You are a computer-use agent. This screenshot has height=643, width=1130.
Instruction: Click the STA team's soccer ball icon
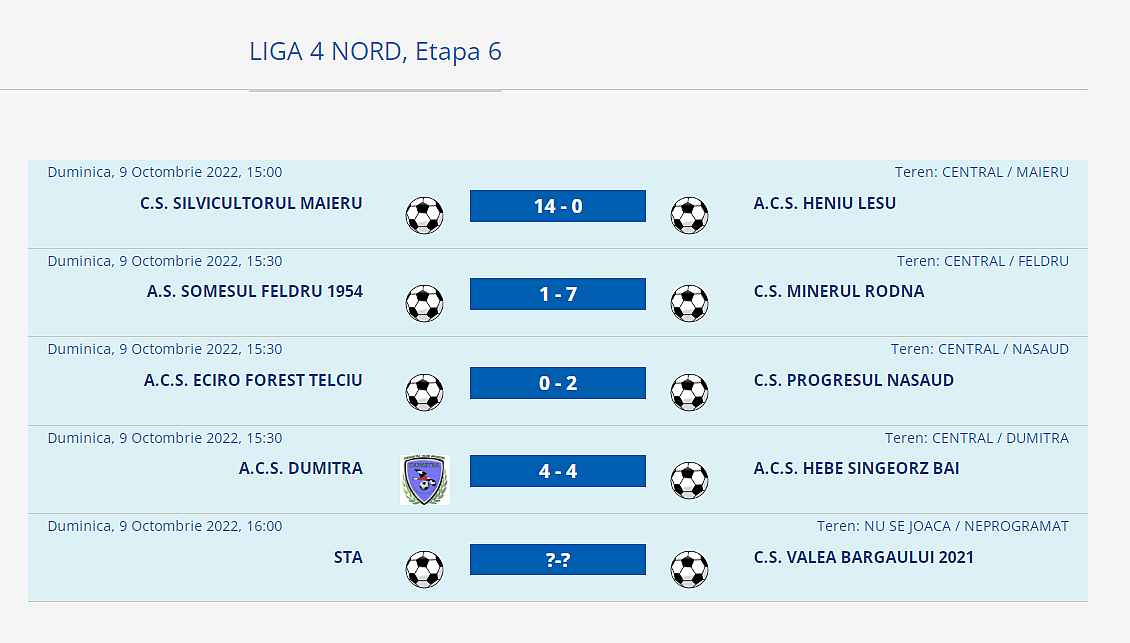(x=424, y=569)
